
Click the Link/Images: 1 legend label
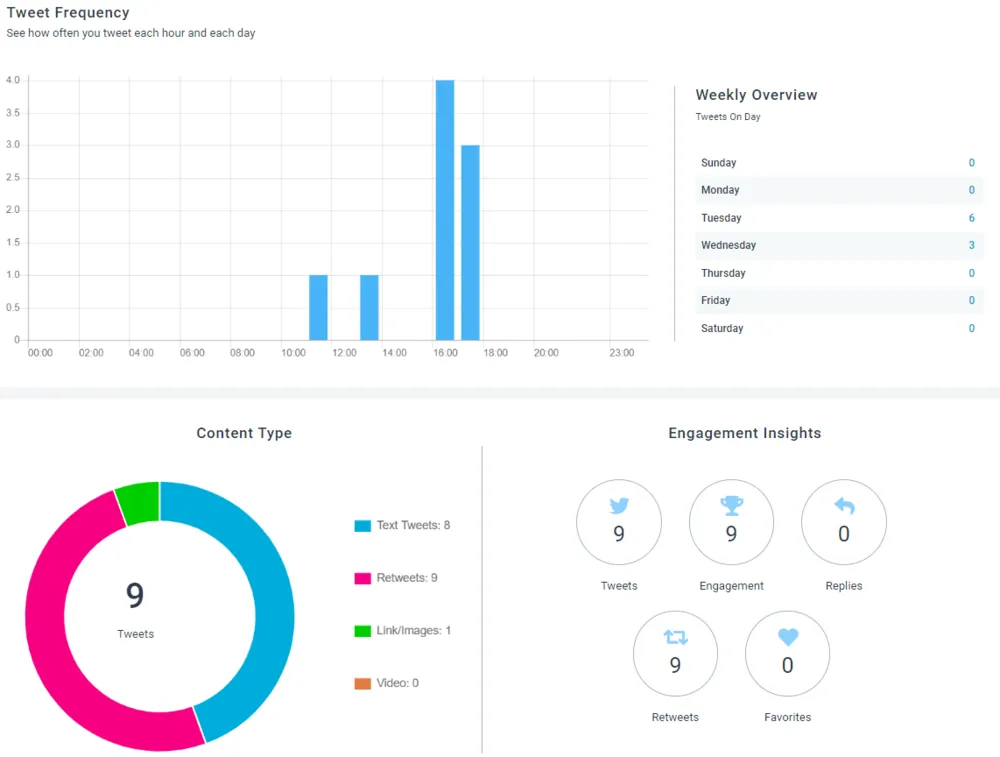coord(413,631)
